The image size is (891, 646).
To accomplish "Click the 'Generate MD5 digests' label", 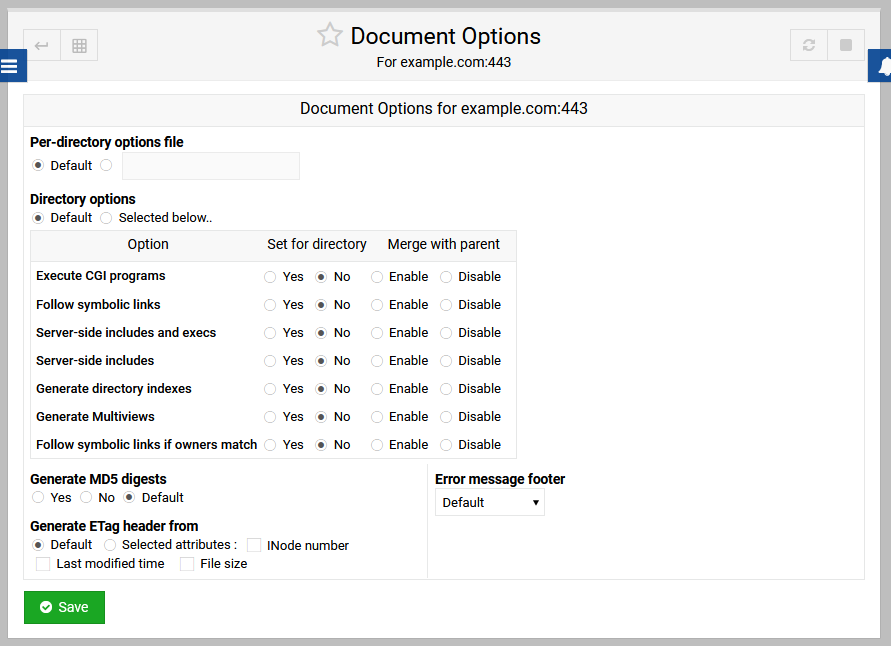I will tap(98, 480).
